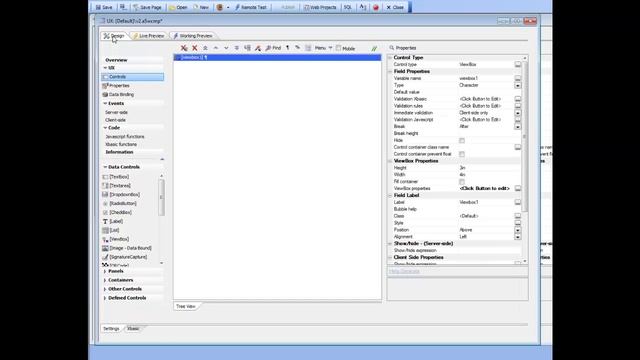
Task: Click the Find binoculars button
Action: 273,48
